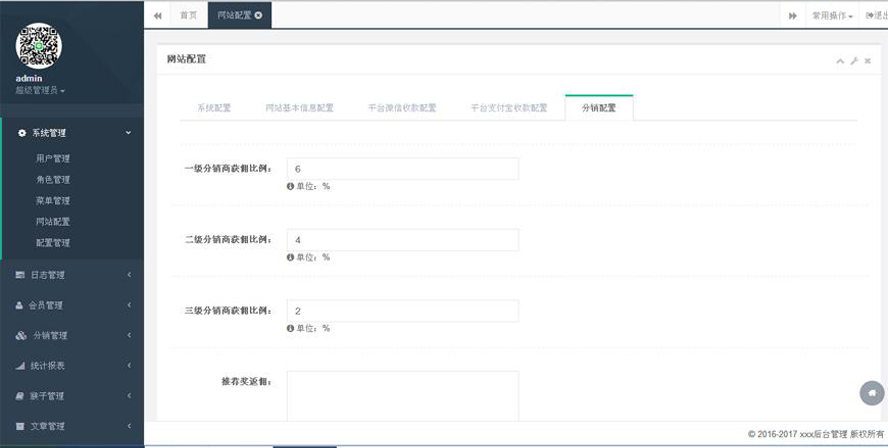Image resolution: width=888 pixels, height=448 pixels.
Task: Open 配置管理 in the sidebar
Action: [53, 242]
